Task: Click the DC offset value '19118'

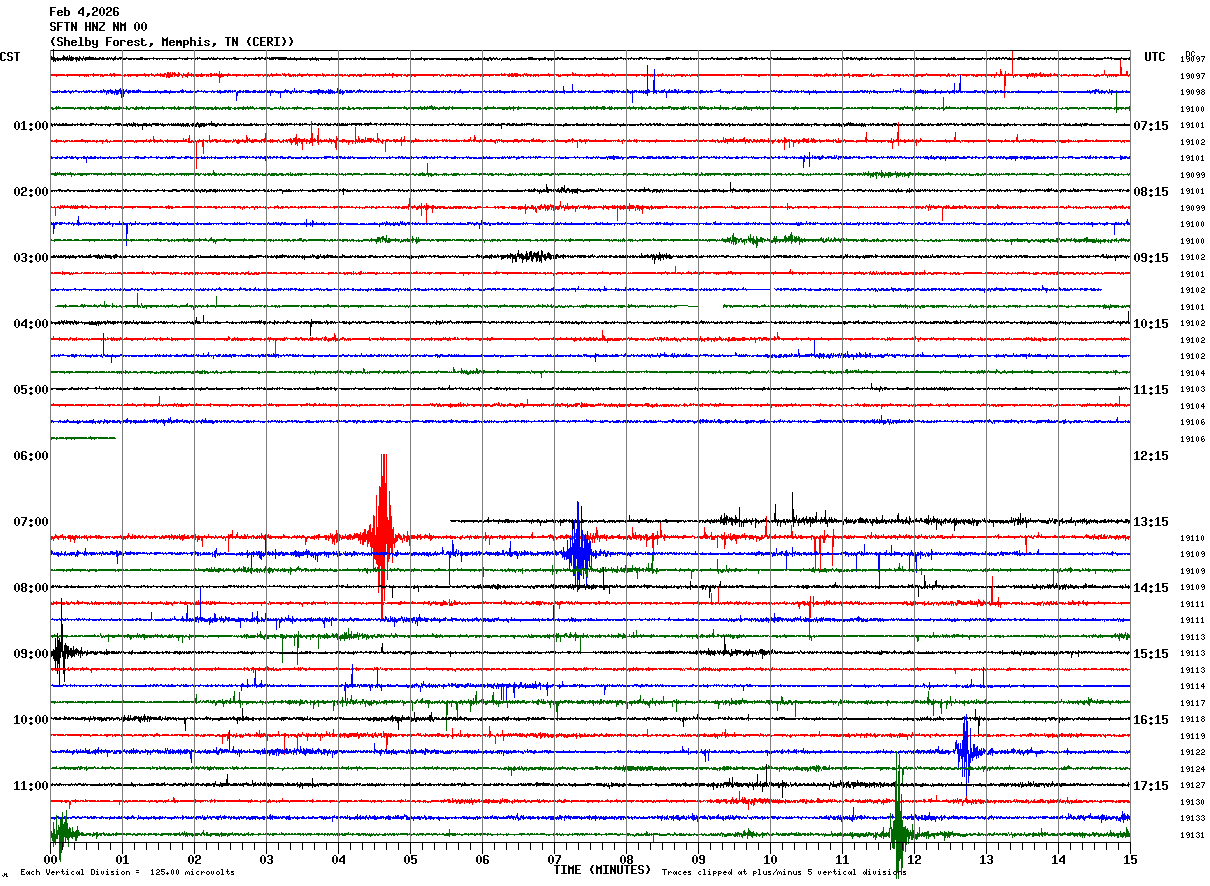Action: [x=1192, y=719]
